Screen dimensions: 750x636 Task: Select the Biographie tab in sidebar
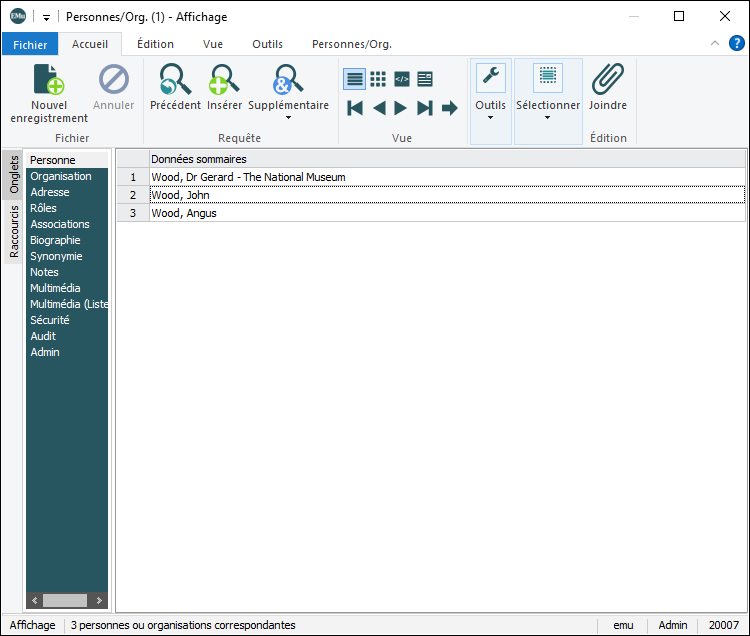tap(55, 240)
